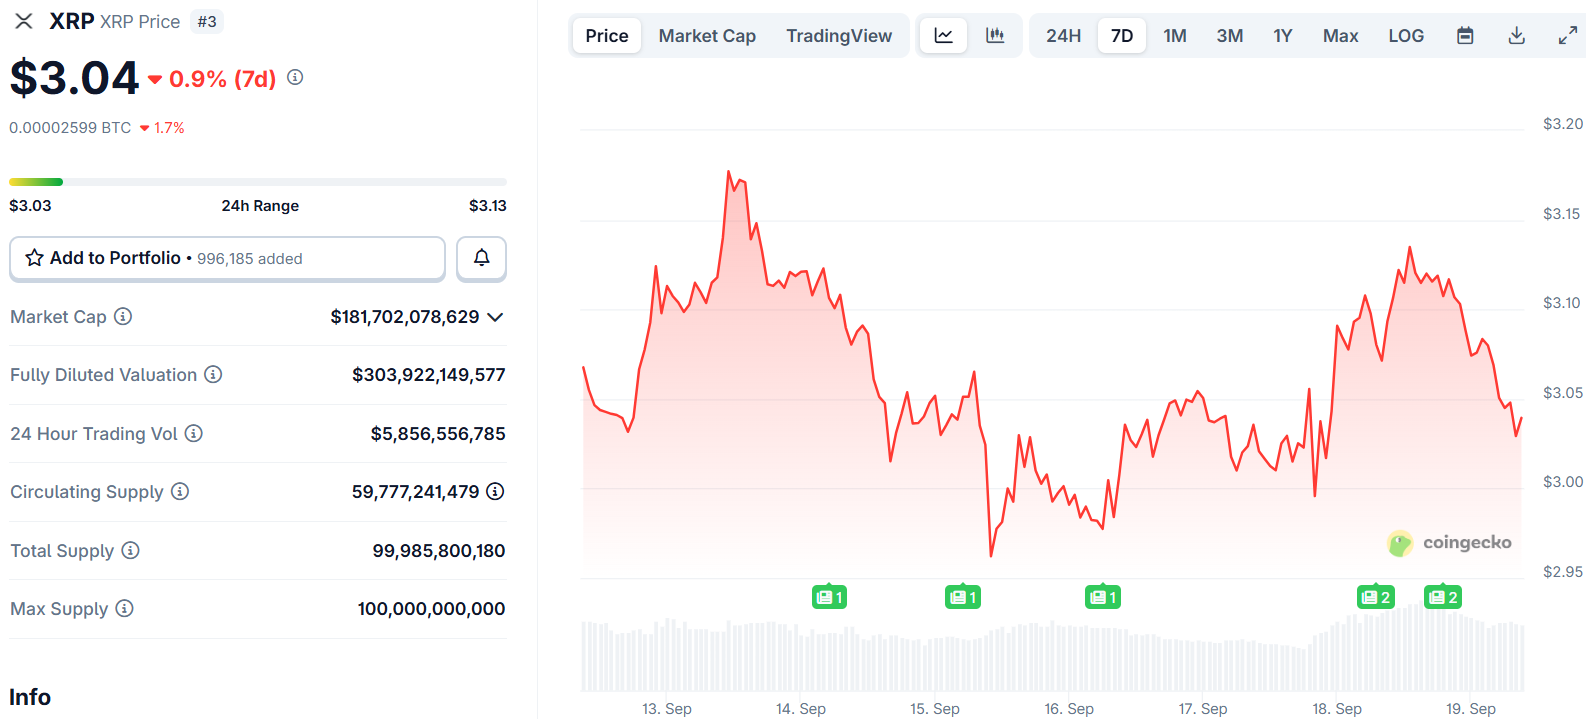Open news marker near 14. Sep
Screen dimensions: 1586x719
coord(830,597)
